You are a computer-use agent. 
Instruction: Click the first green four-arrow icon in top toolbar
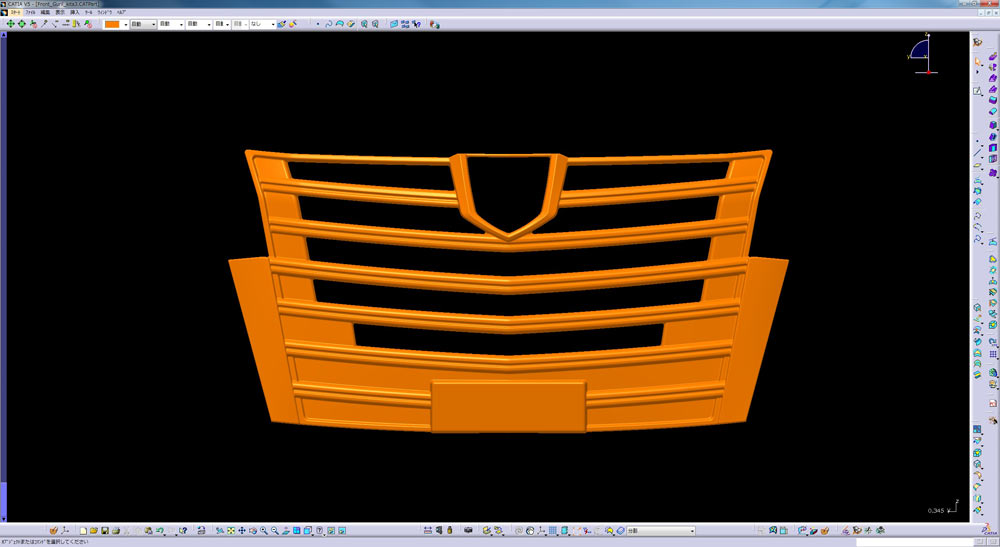pos(10,24)
